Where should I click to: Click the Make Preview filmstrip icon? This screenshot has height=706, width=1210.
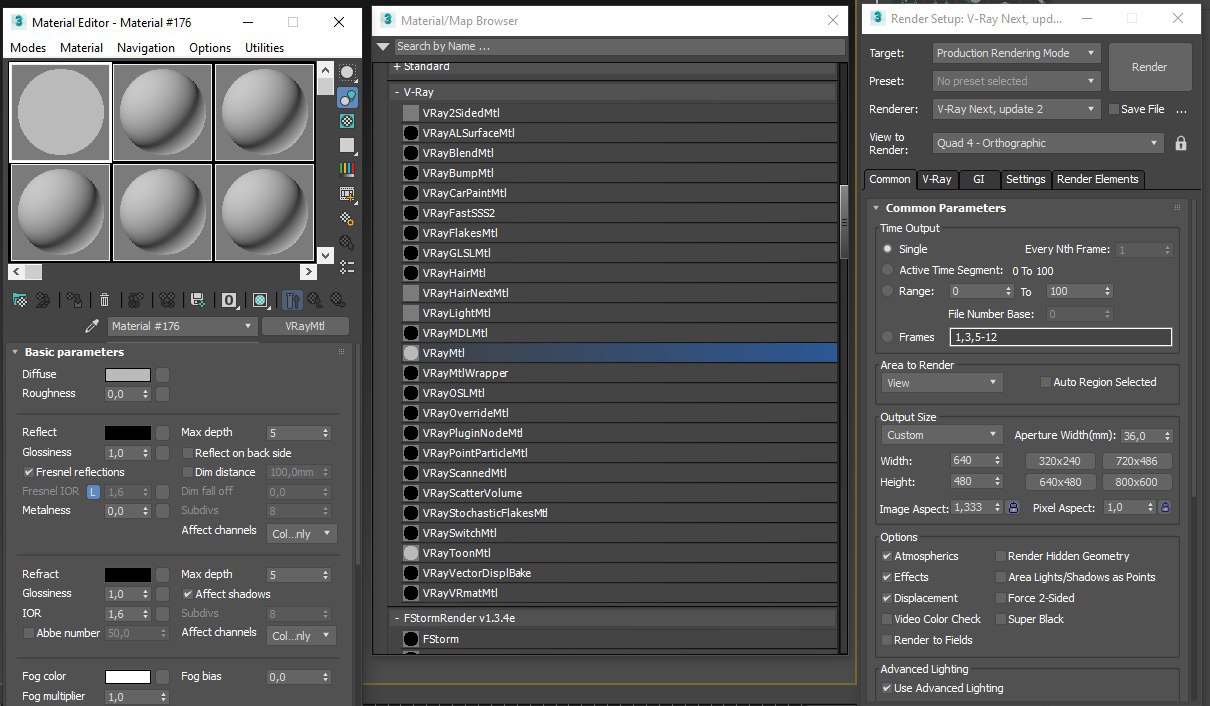(347, 194)
